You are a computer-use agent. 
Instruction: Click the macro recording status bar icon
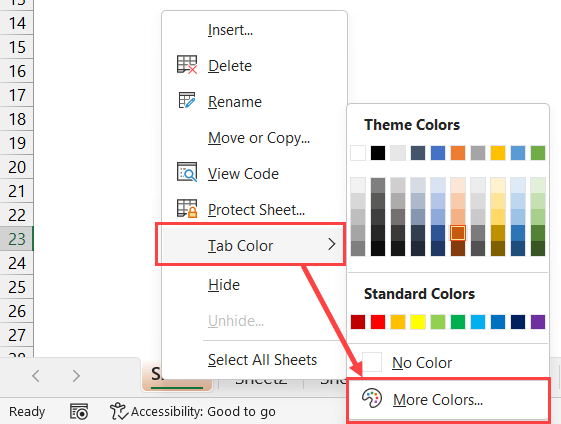(79, 411)
